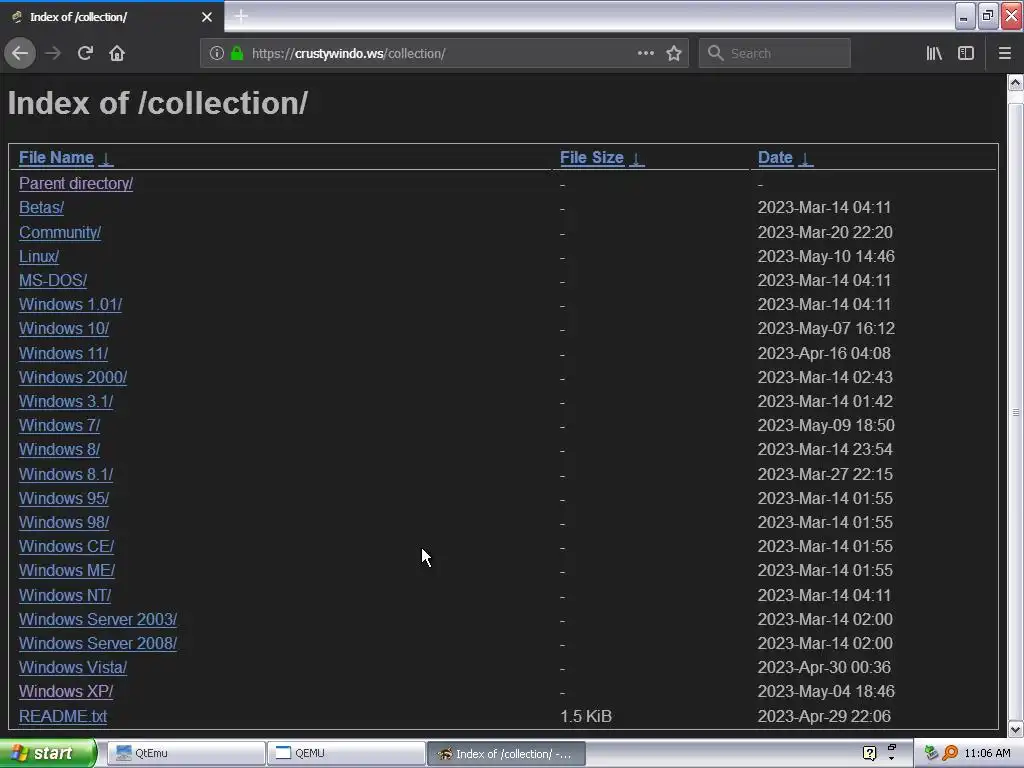This screenshot has width=1024, height=768.
Task: Open the Windows 8.1/ folder link
Action: point(66,475)
